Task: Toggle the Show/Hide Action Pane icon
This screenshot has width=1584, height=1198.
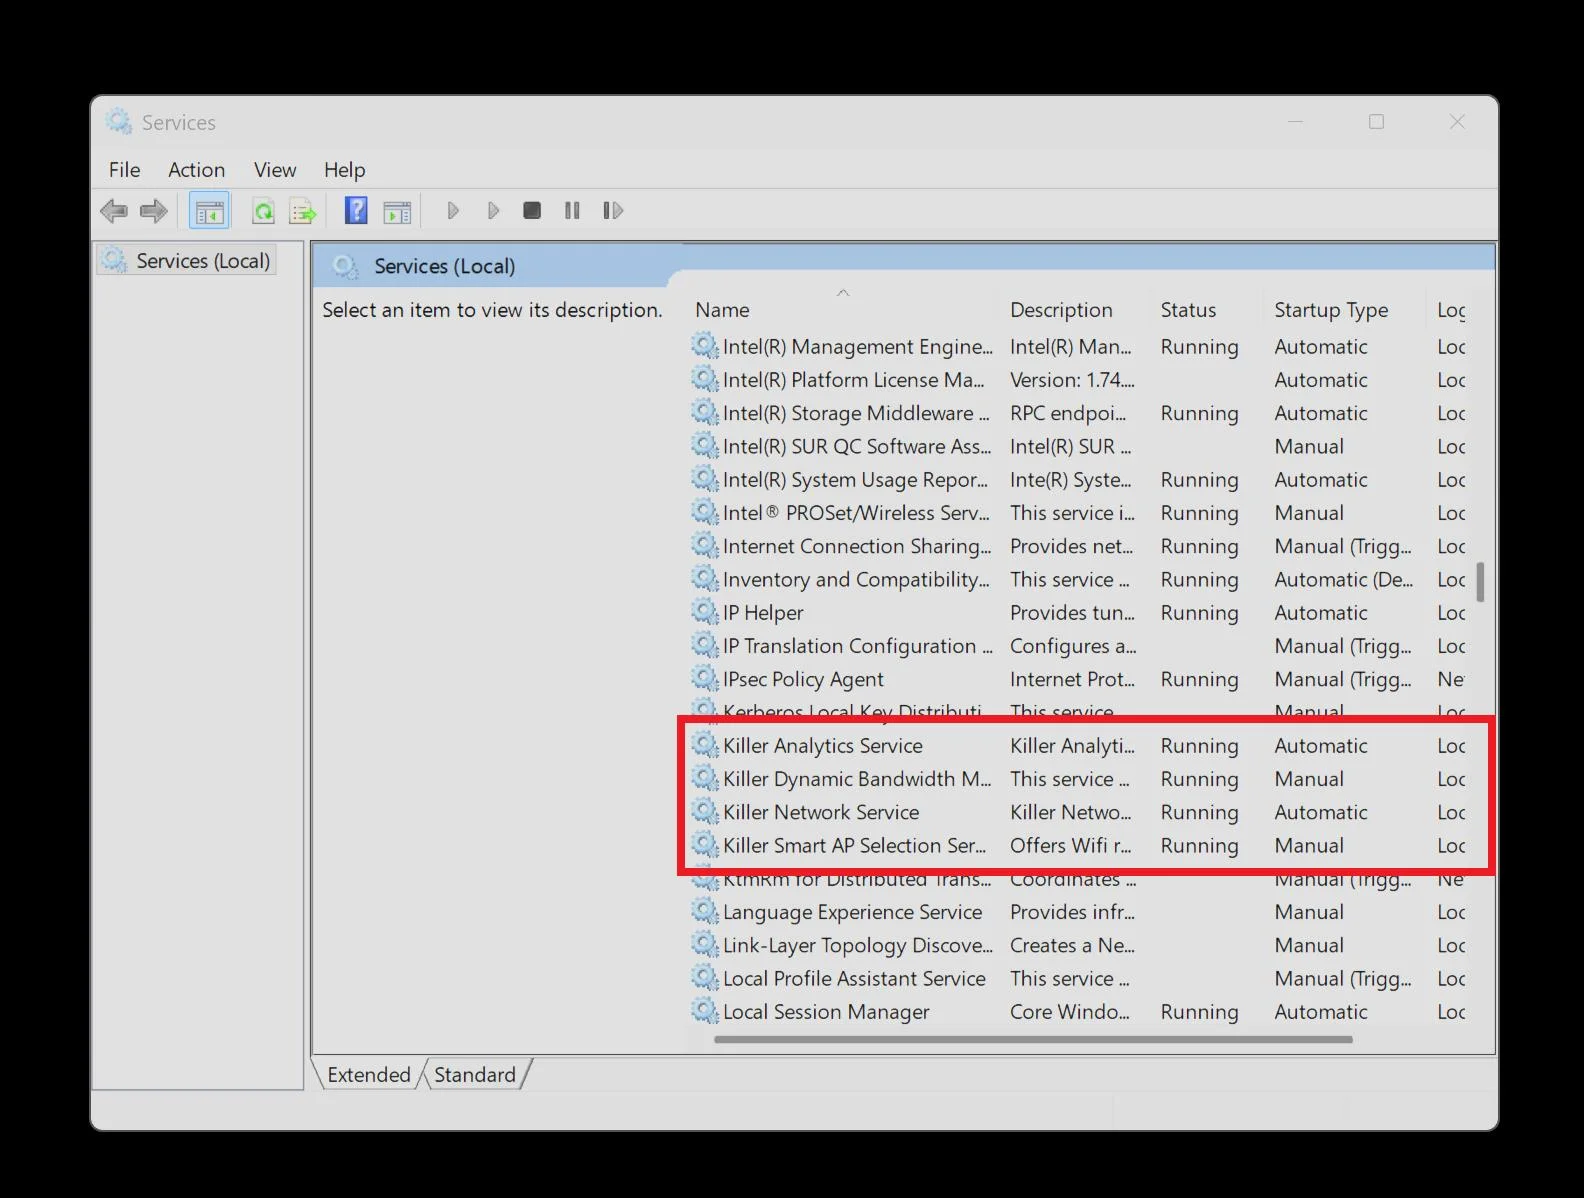Action: click(397, 211)
